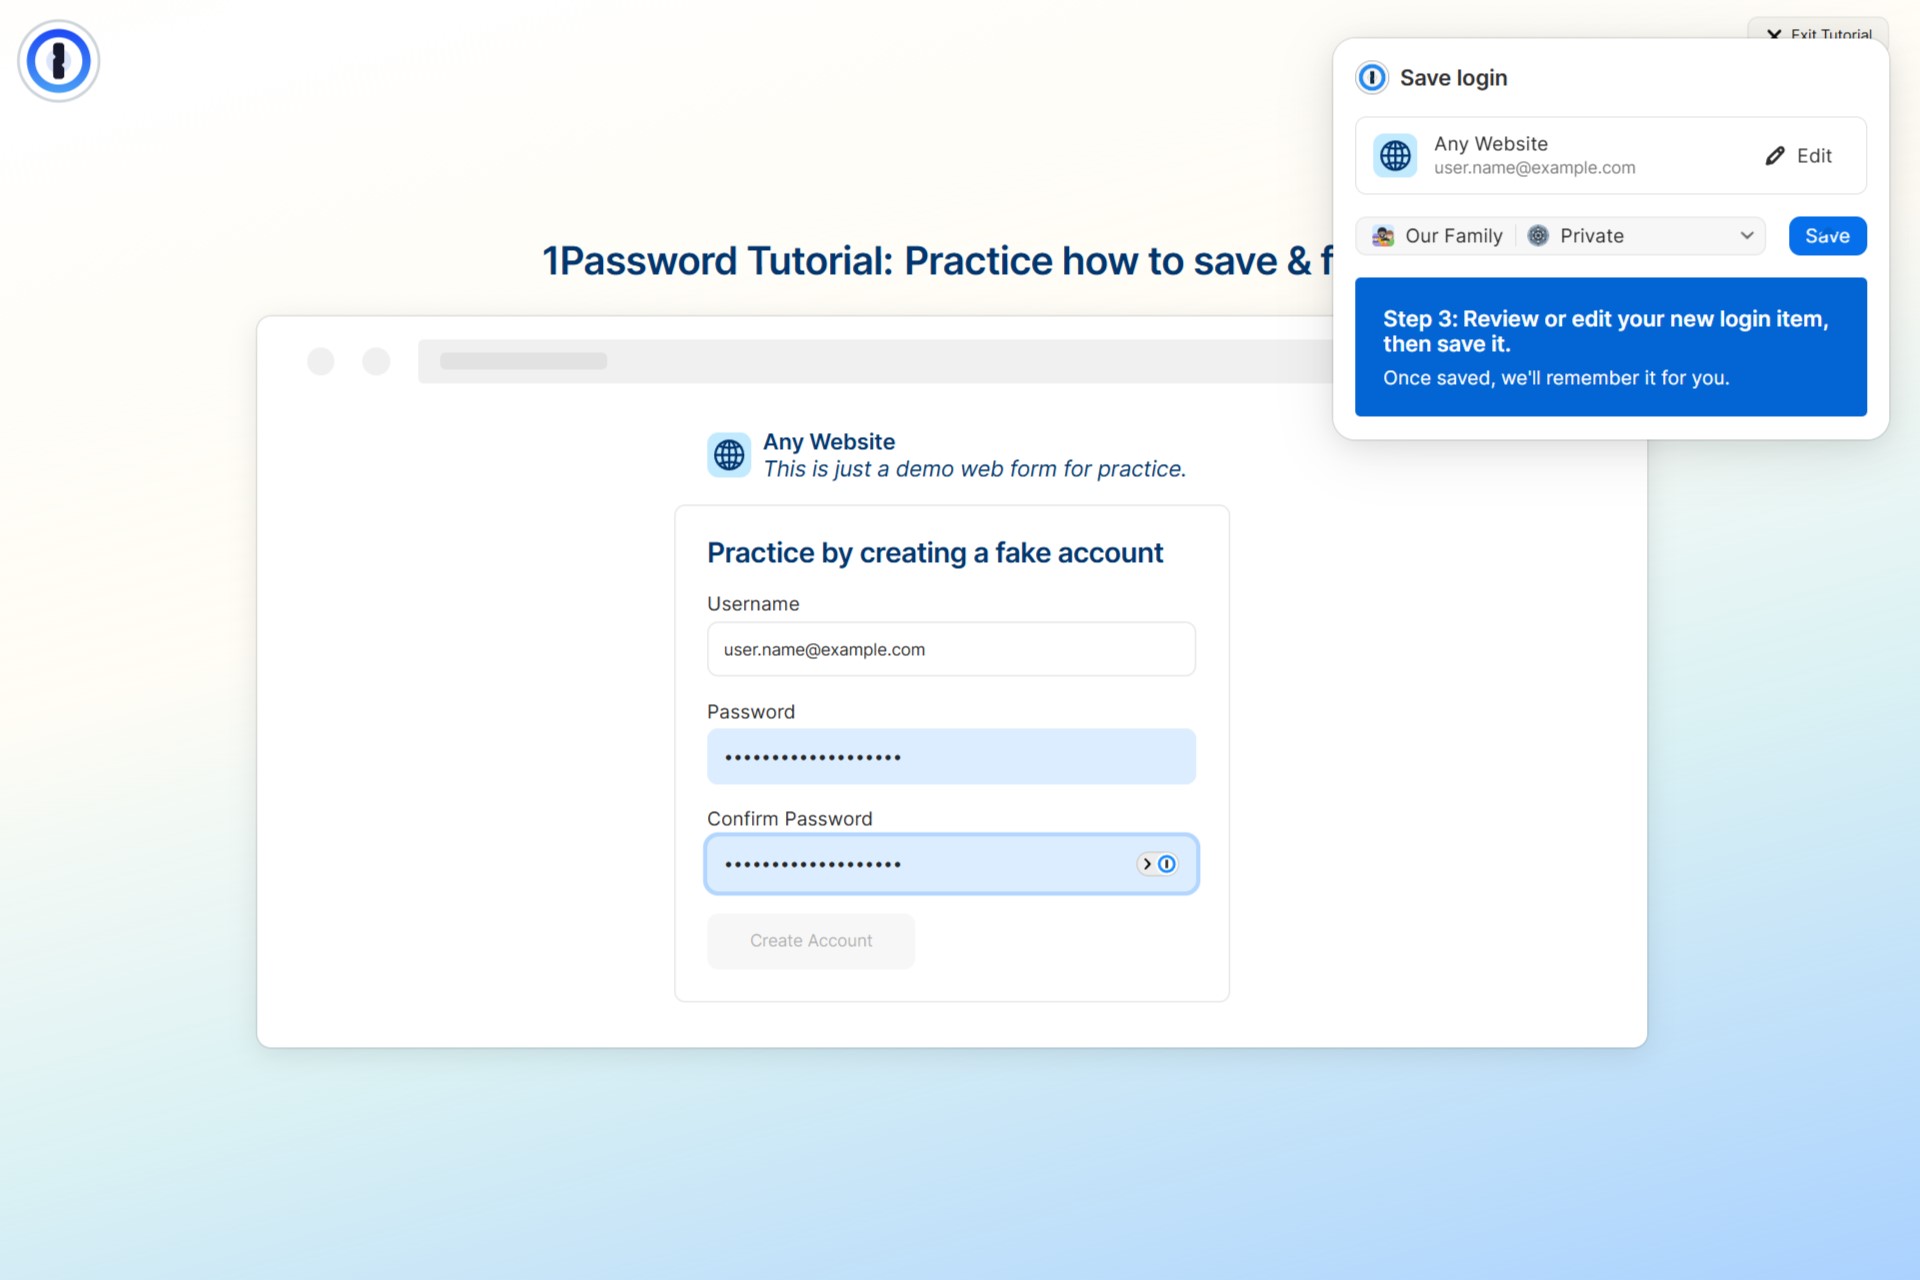Image resolution: width=1920 pixels, height=1280 pixels.
Task: Open the Private vault dropdown menu
Action: click(1643, 236)
